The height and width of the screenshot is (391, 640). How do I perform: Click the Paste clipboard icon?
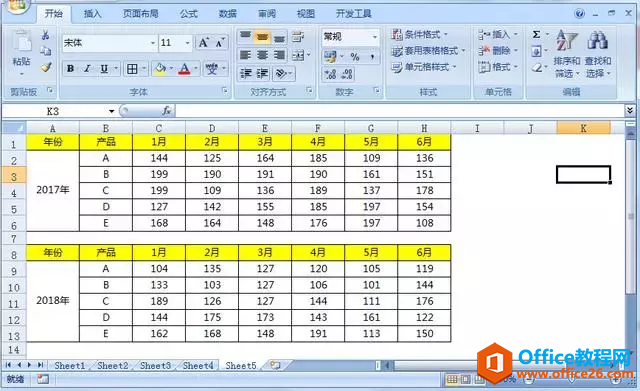tap(21, 42)
